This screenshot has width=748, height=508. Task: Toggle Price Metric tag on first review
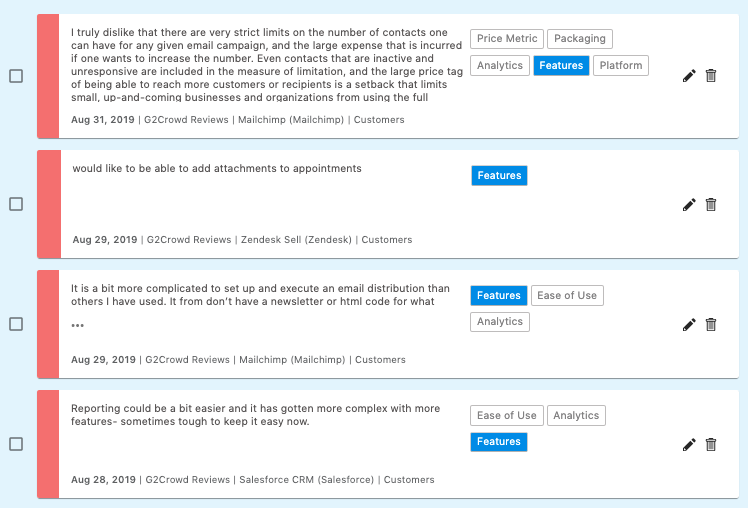click(507, 39)
